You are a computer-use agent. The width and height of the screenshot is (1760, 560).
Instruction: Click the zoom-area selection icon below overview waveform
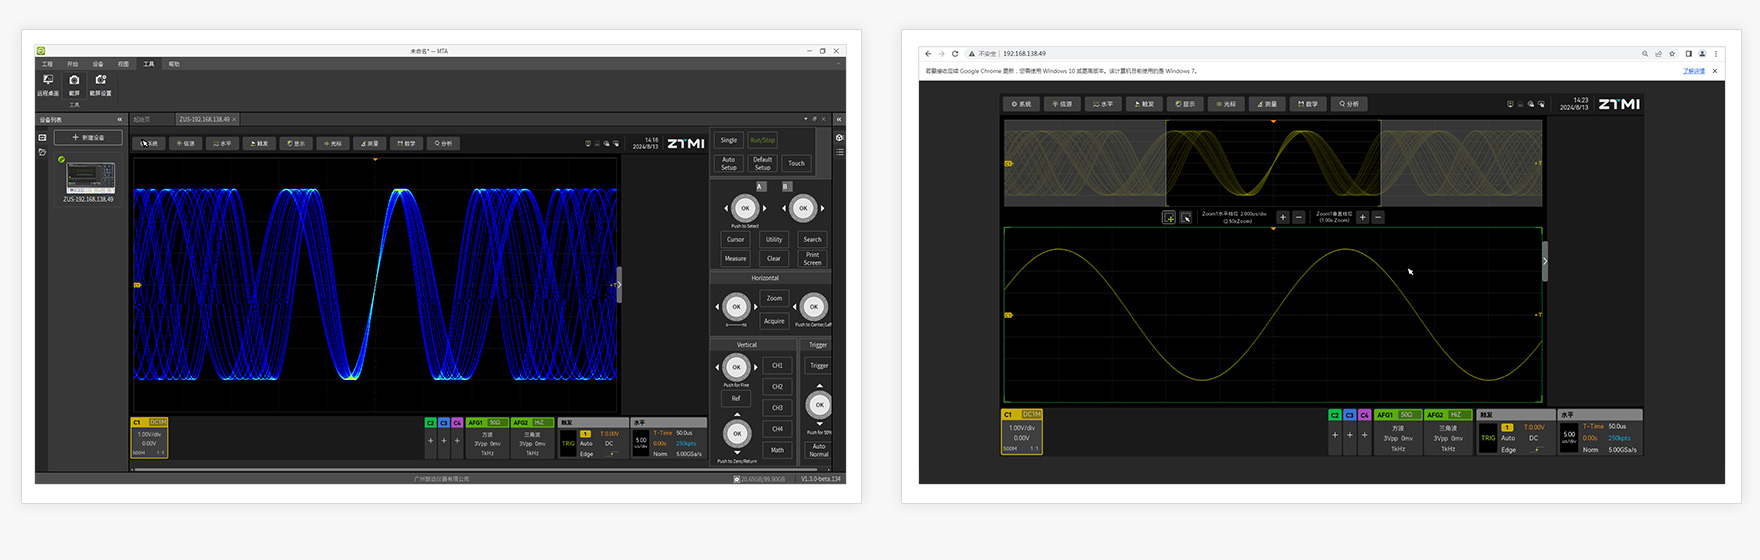tap(1168, 217)
